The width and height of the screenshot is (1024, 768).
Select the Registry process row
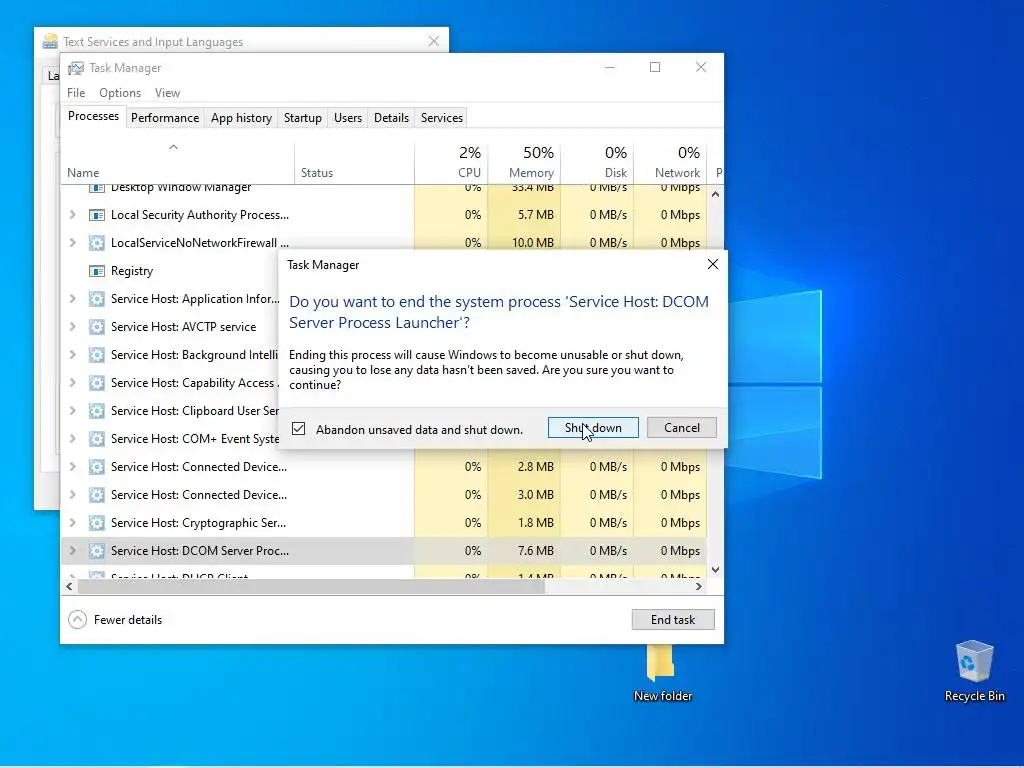(x=170, y=271)
